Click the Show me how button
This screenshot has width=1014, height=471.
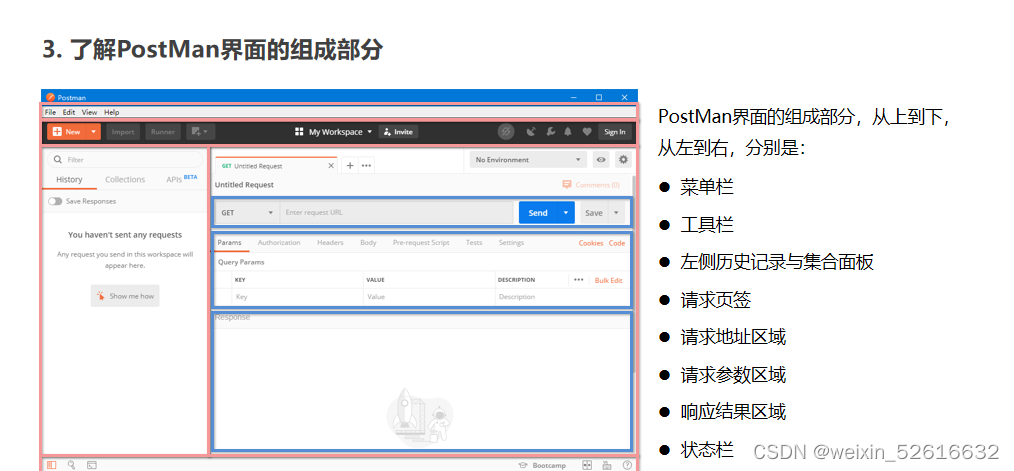point(125,296)
